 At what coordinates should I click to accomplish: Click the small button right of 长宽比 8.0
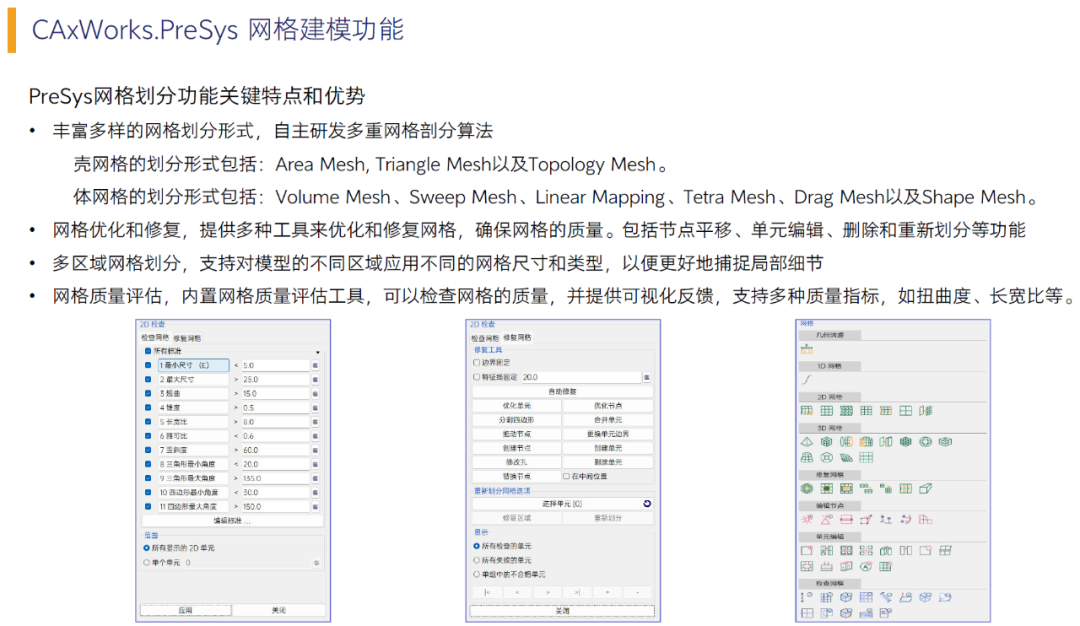coord(315,422)
